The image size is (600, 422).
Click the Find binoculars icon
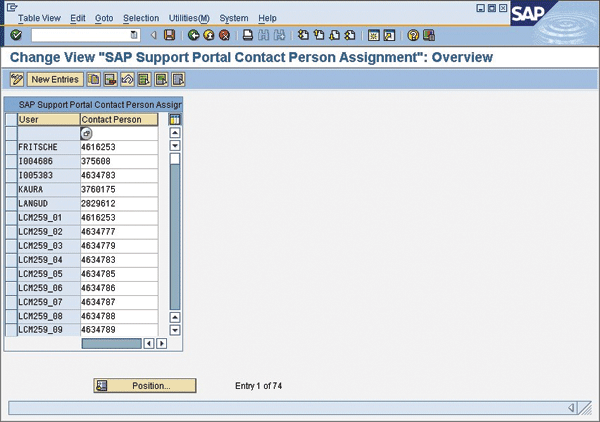tap(264, 35)
